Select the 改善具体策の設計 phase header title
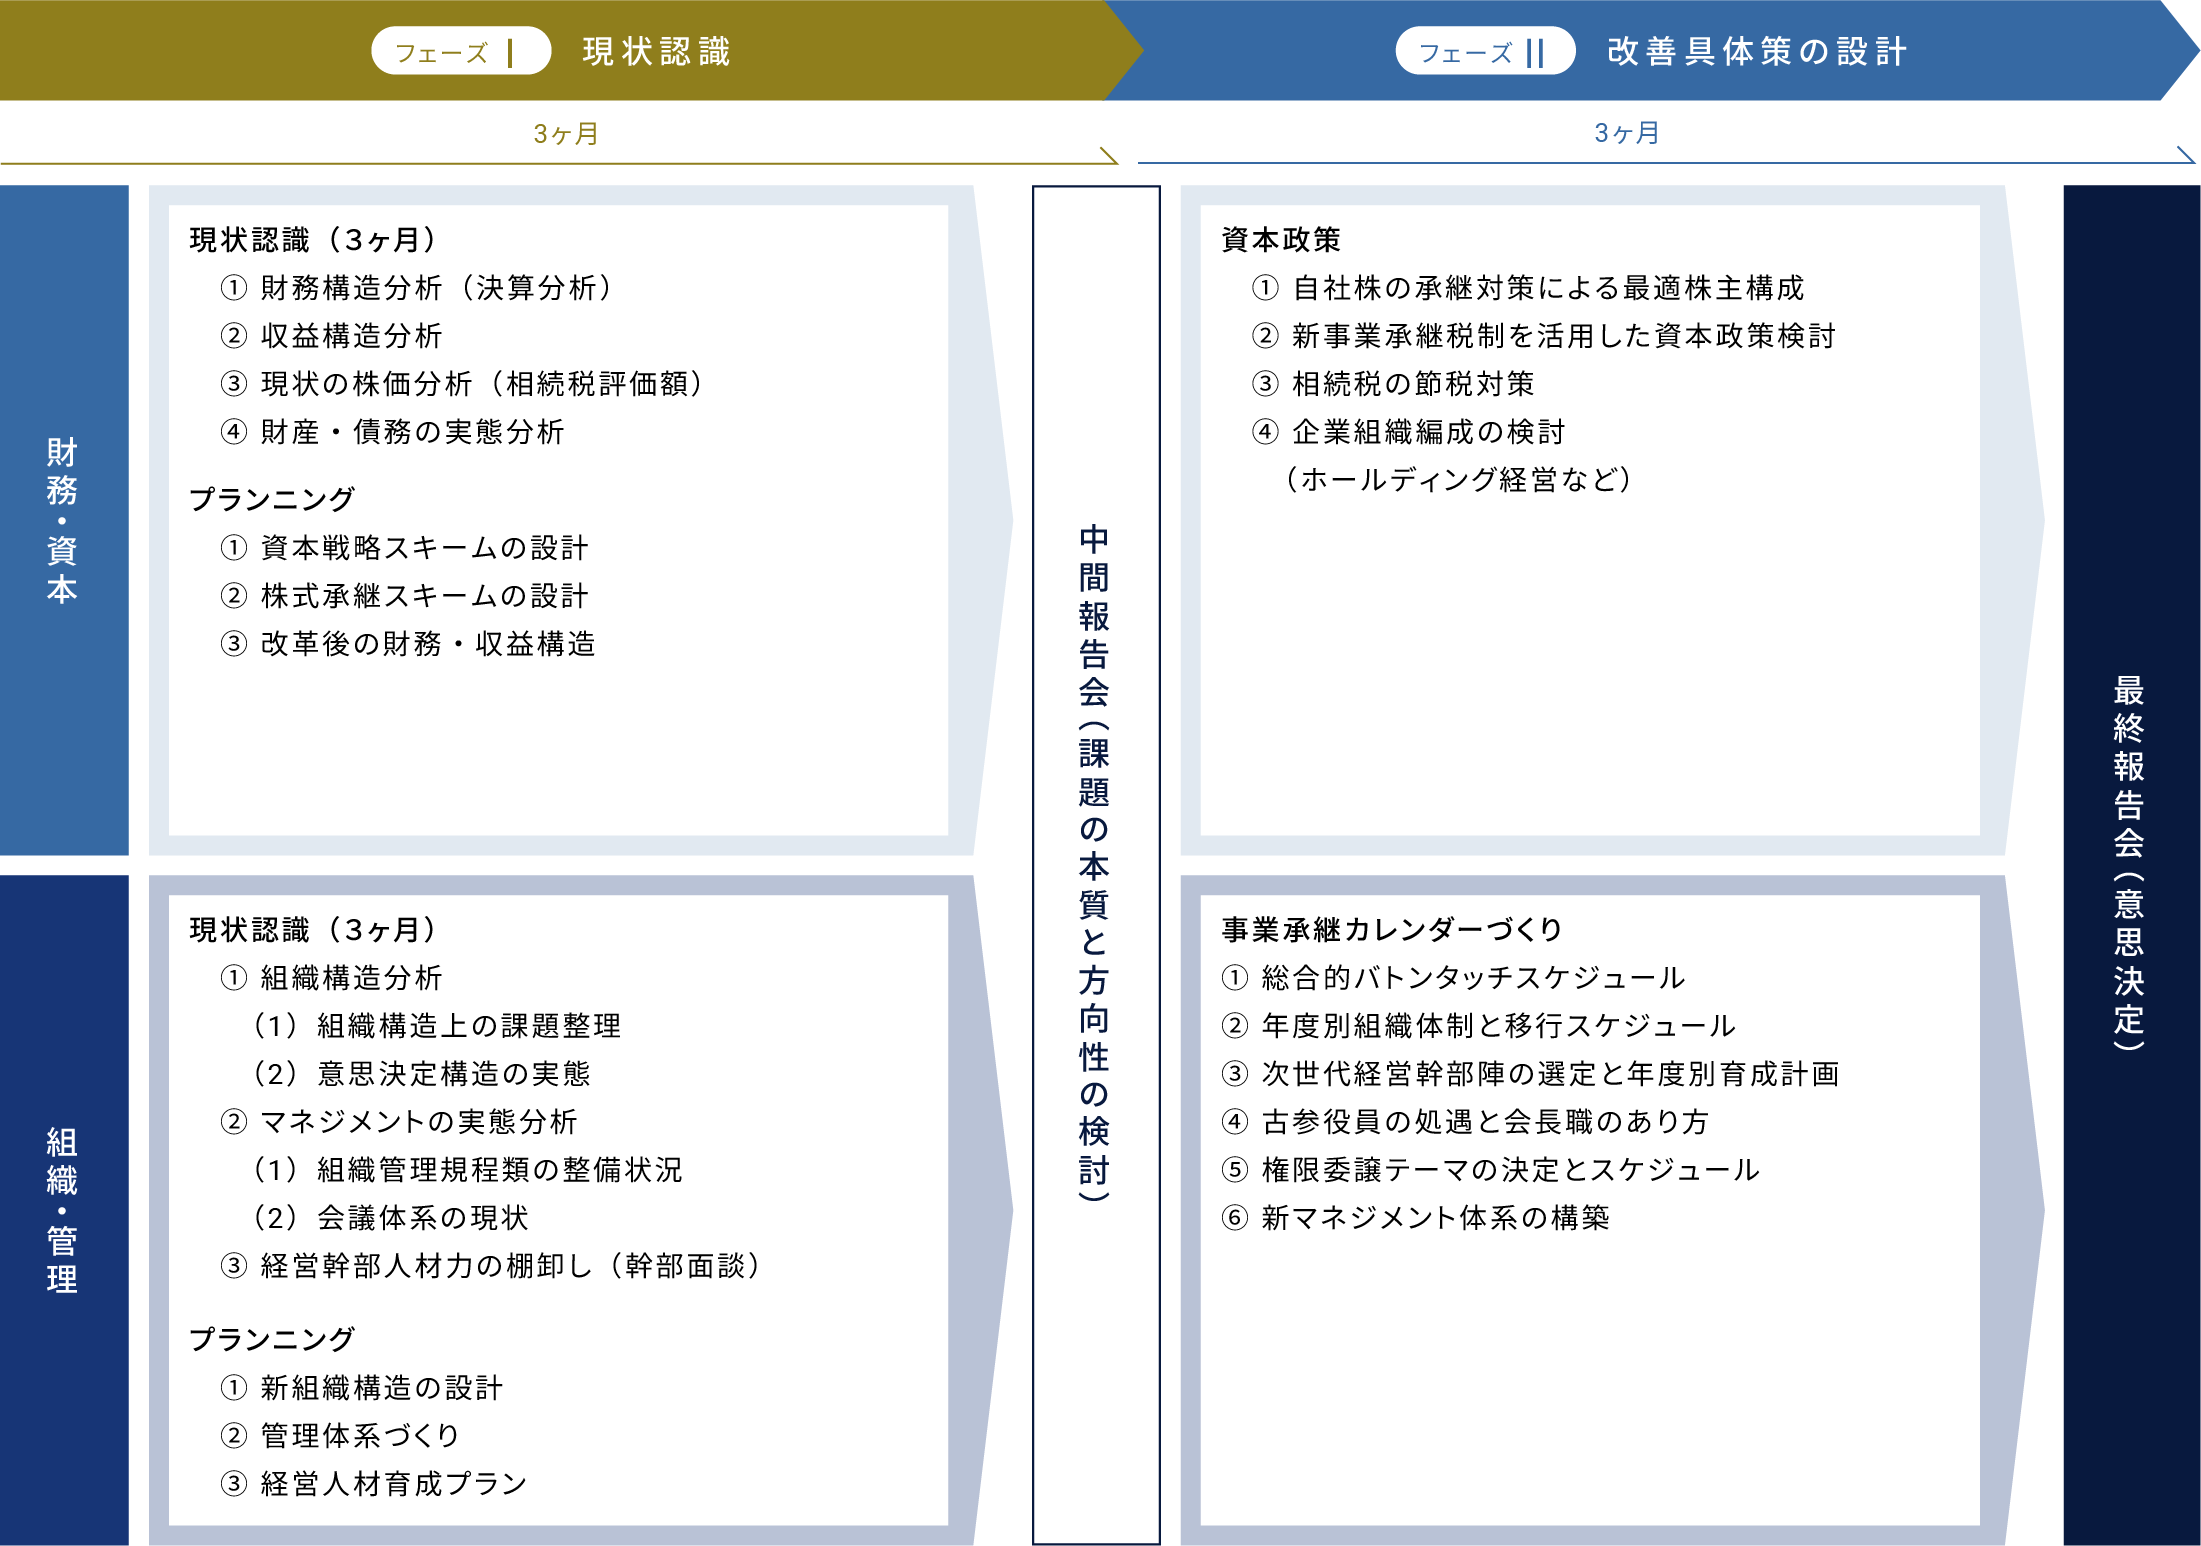This screenshot has height=1546, width=2201. 1757,51
